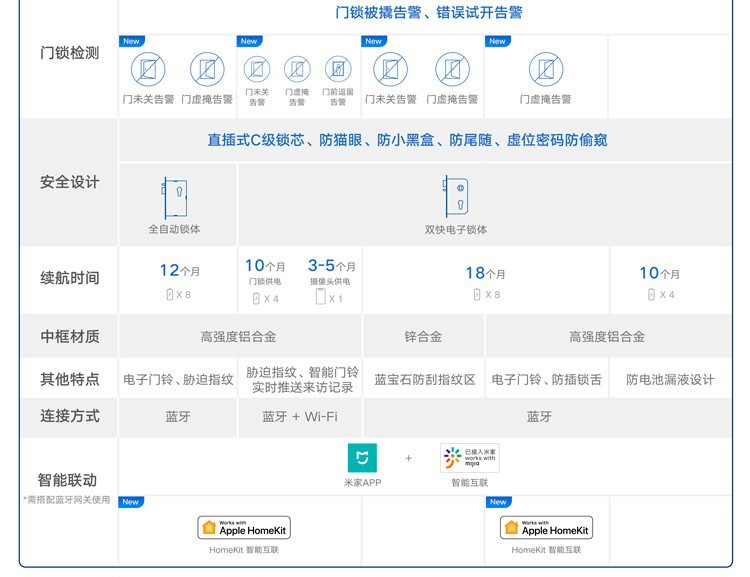Click the 10个月 value above 门锁供电
The image size is (750, 577).
point(265,266)
